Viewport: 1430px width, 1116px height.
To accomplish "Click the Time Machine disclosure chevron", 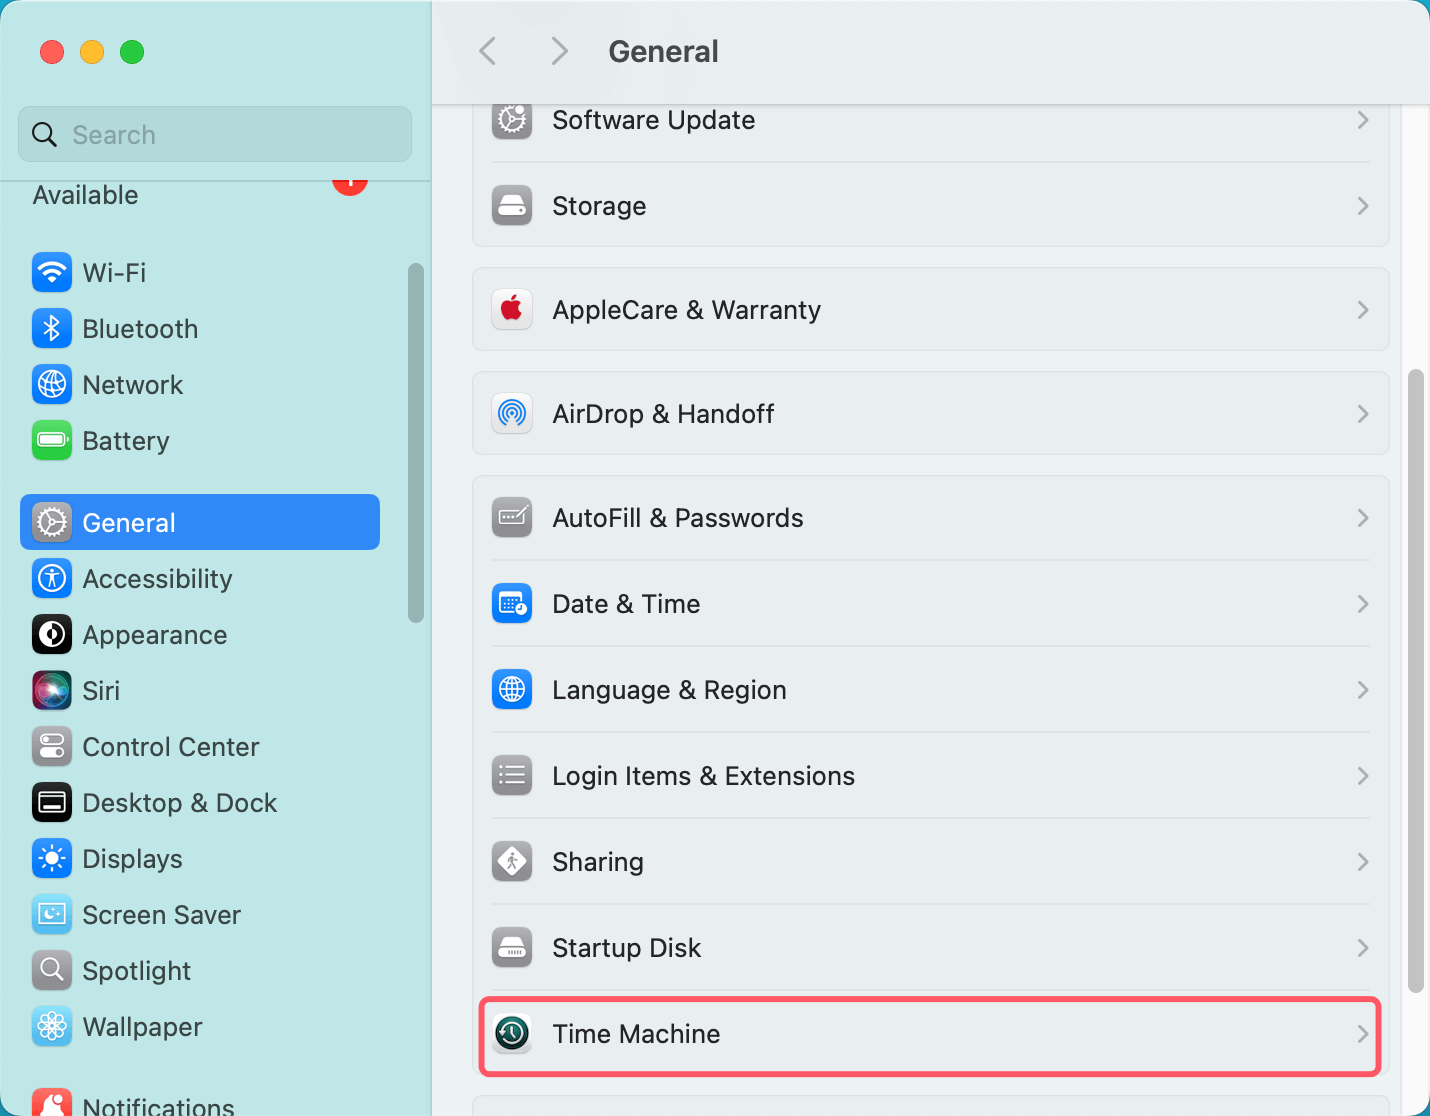I will click(1362, 1034).
